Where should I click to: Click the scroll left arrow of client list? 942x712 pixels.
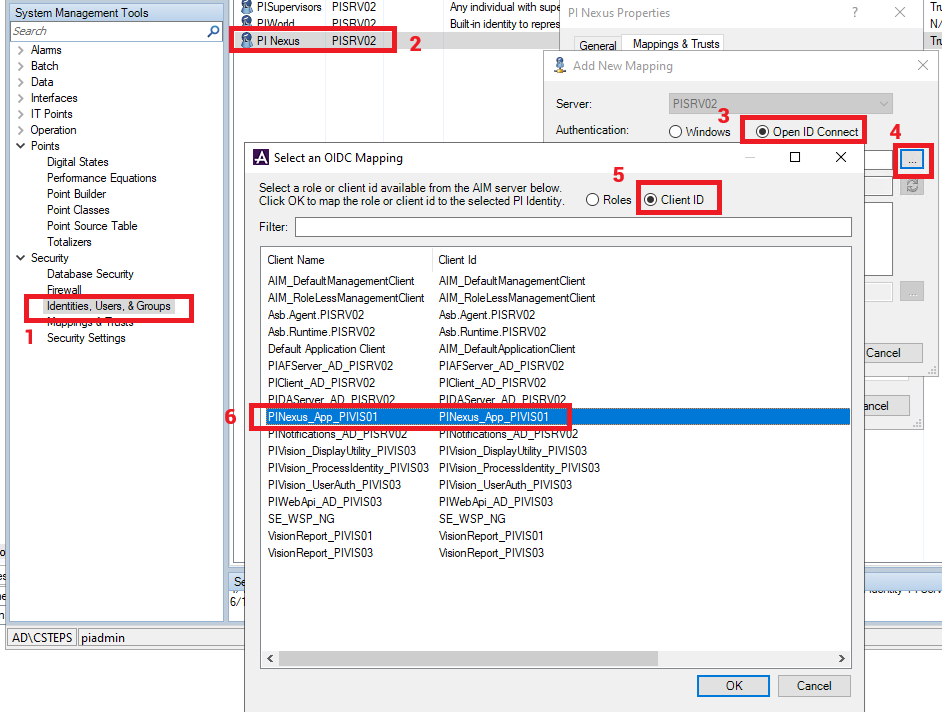click(270, 659)
